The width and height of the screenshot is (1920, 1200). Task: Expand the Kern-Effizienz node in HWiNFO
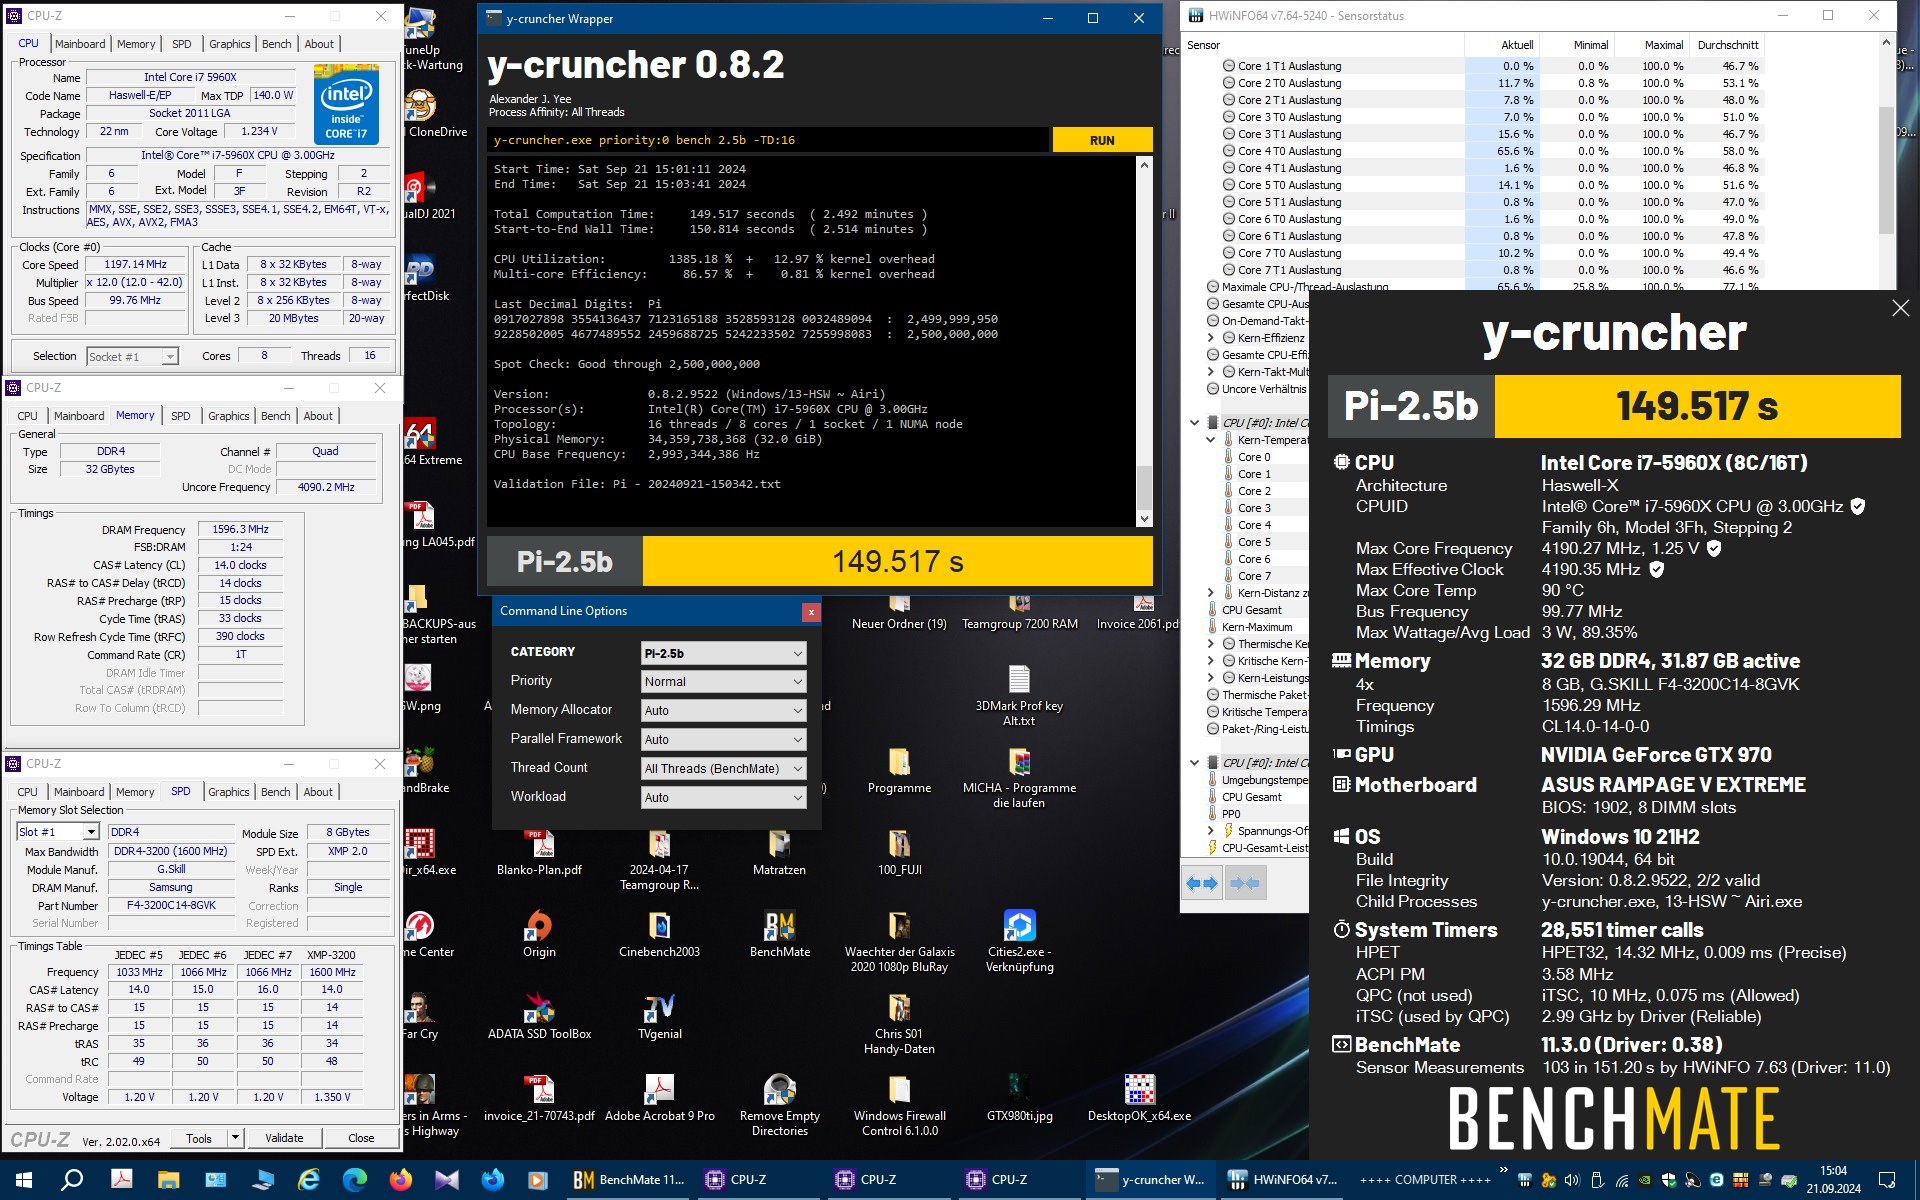tap(1211, 338)
